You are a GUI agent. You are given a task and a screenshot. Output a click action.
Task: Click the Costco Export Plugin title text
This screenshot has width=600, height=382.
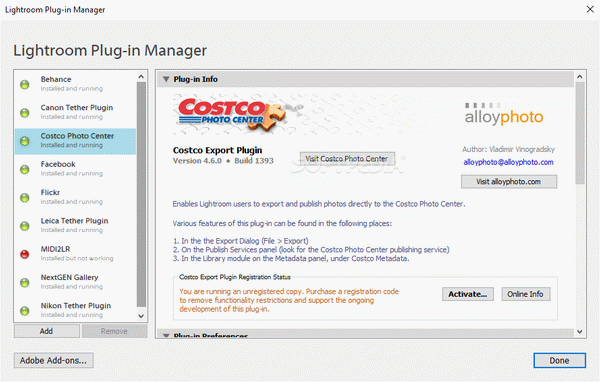[x=217, y=150]
